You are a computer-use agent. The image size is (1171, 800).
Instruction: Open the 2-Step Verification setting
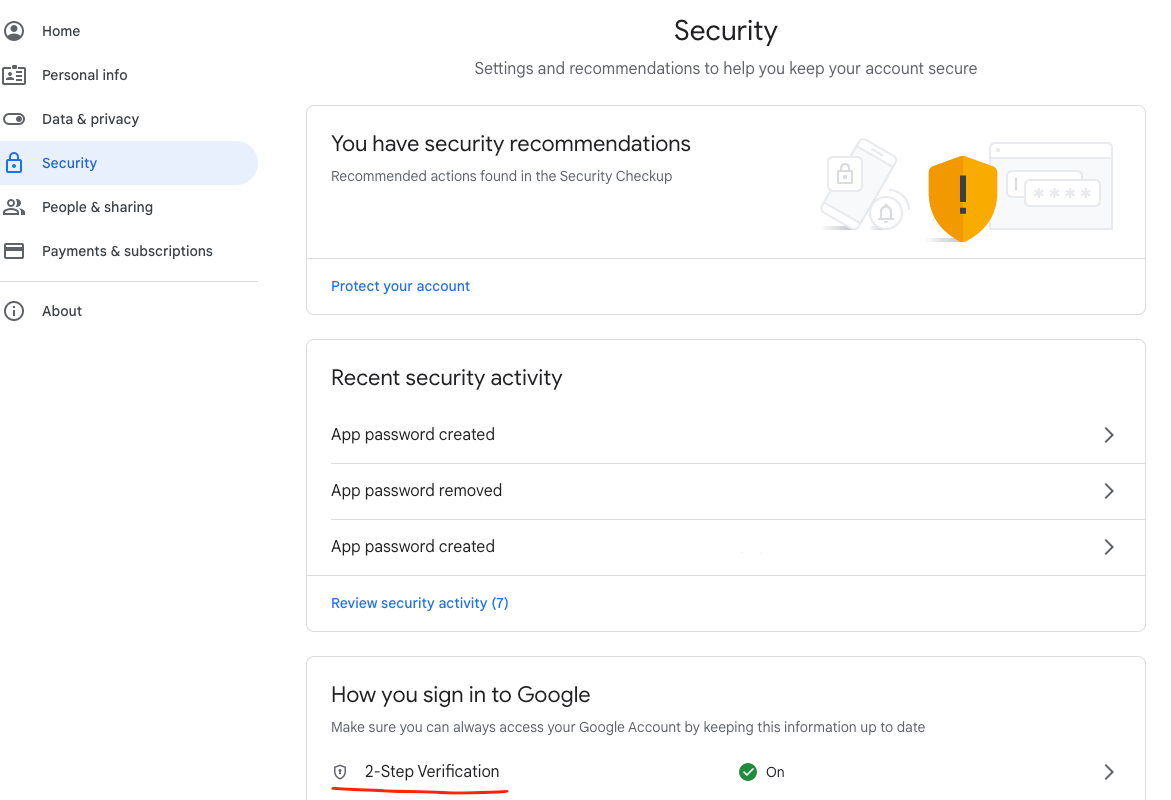point(432,772)
